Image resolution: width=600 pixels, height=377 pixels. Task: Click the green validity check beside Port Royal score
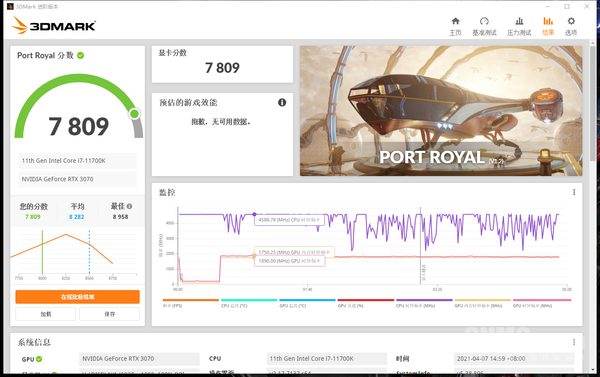[x=80, y=55]
